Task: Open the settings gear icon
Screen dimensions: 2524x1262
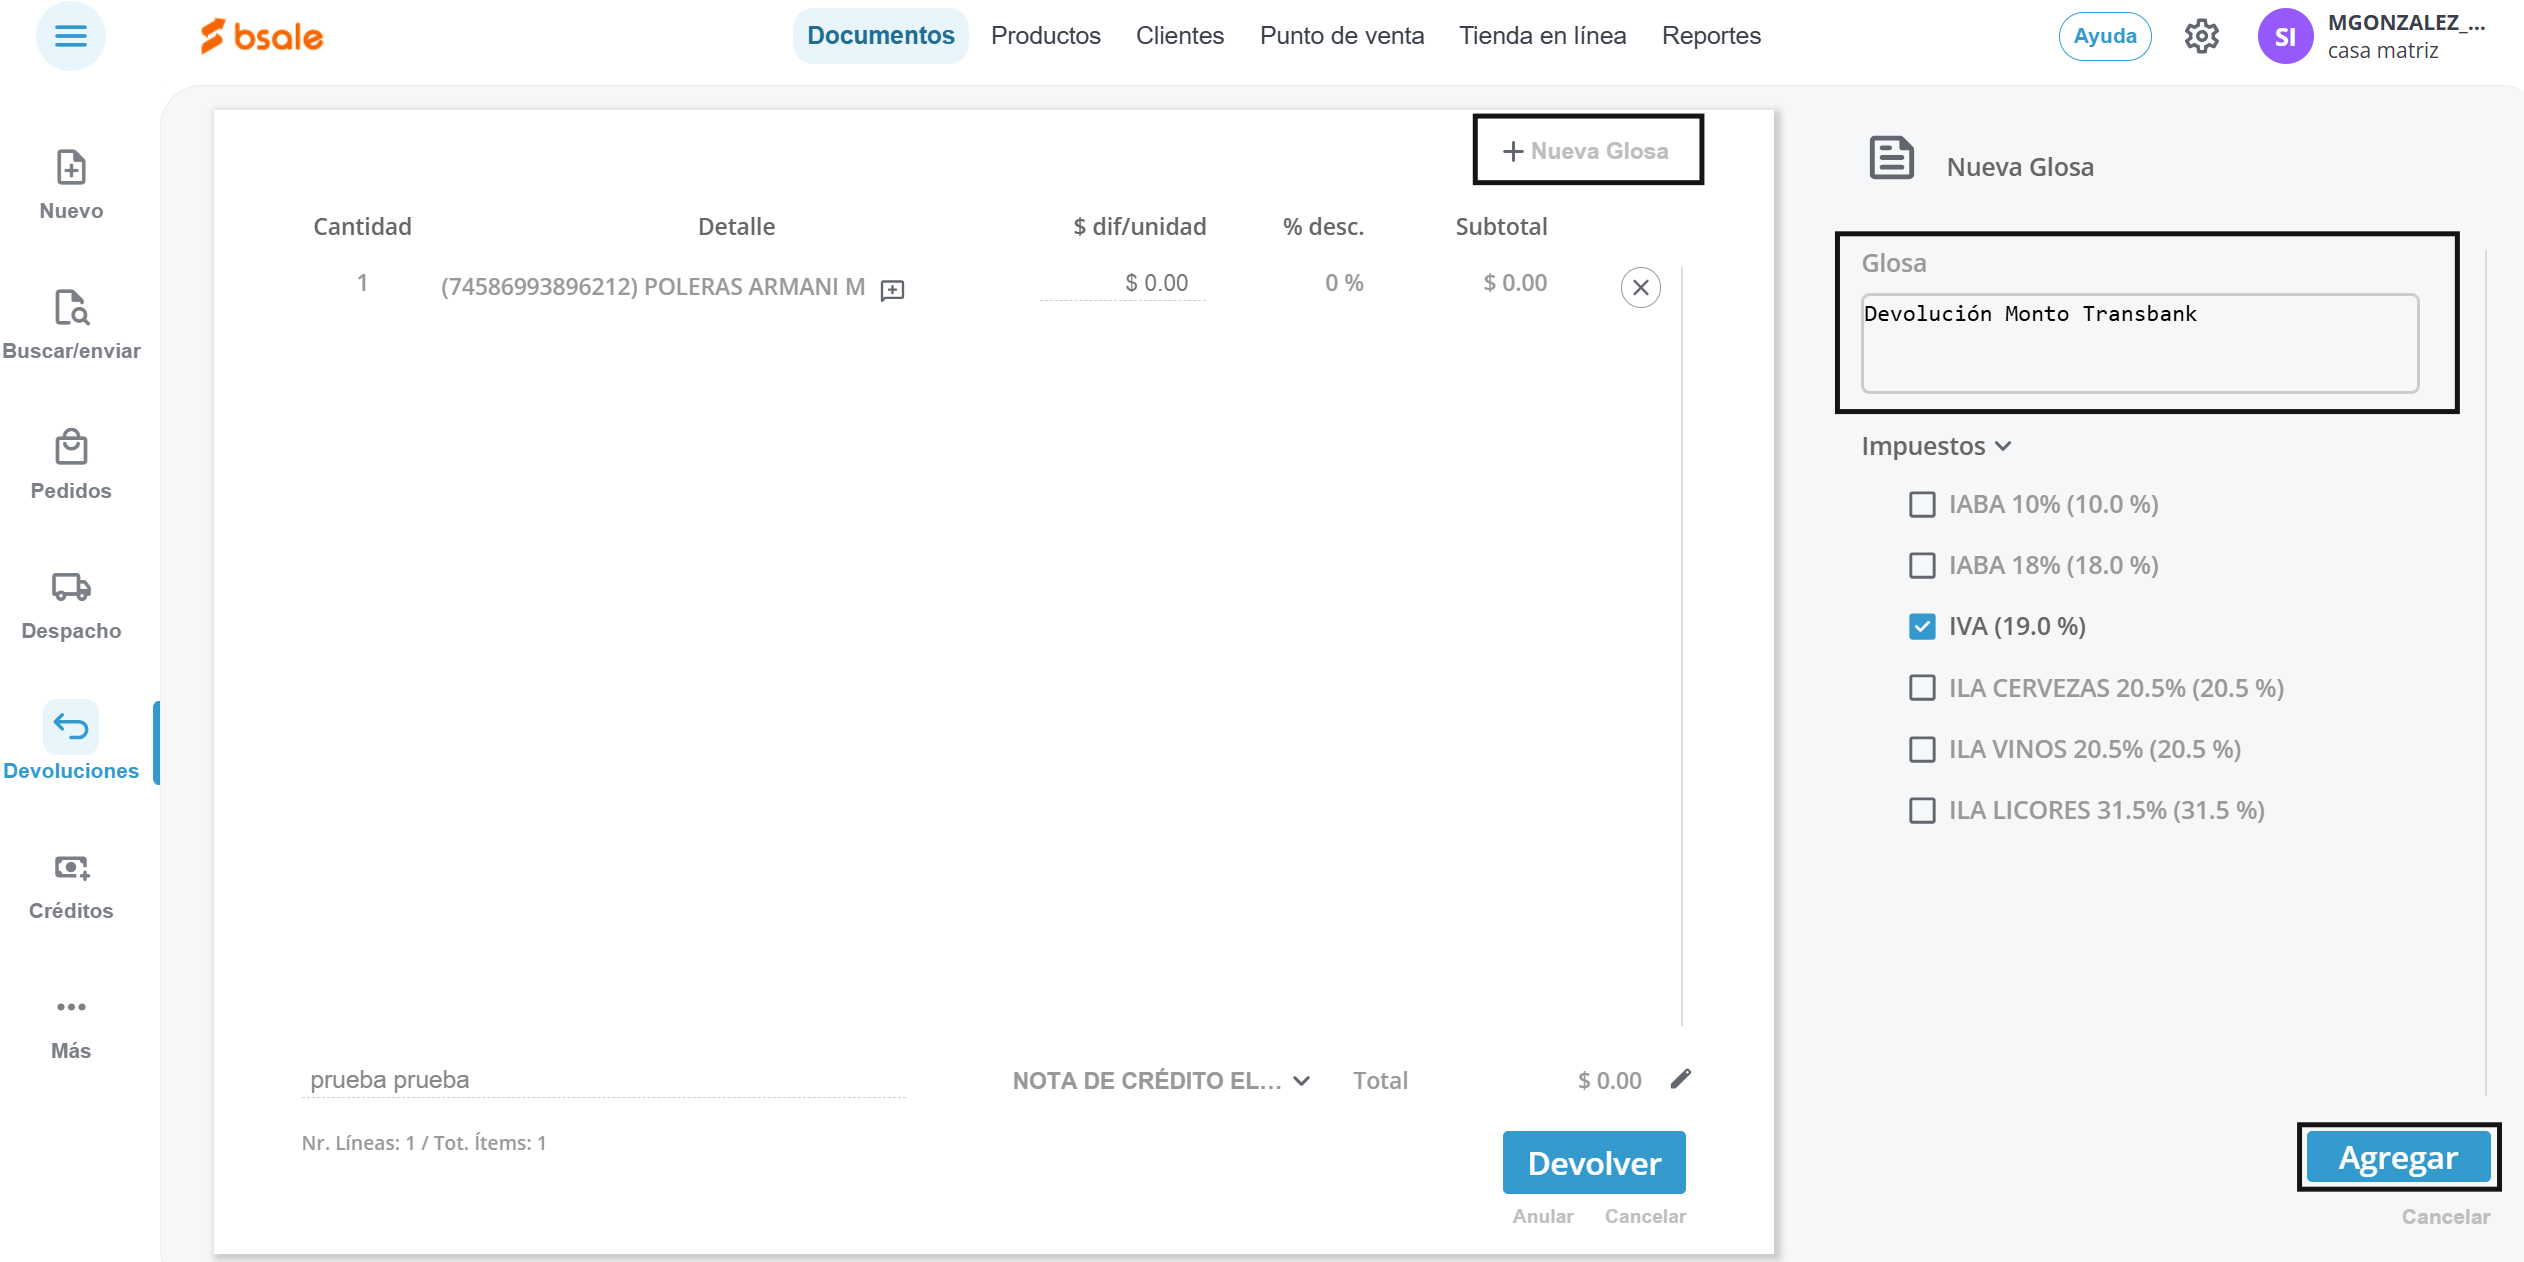Action: point(2201,37)
